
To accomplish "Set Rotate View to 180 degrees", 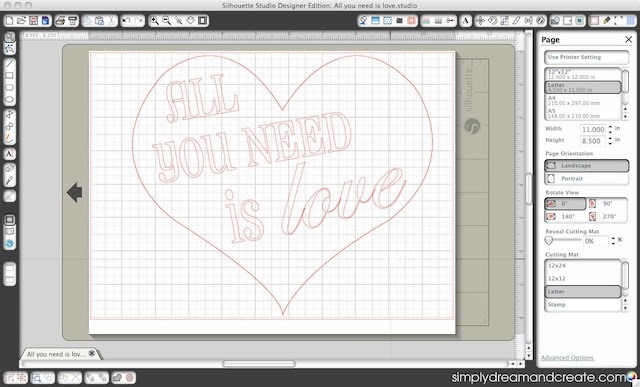I will [565, 216].
